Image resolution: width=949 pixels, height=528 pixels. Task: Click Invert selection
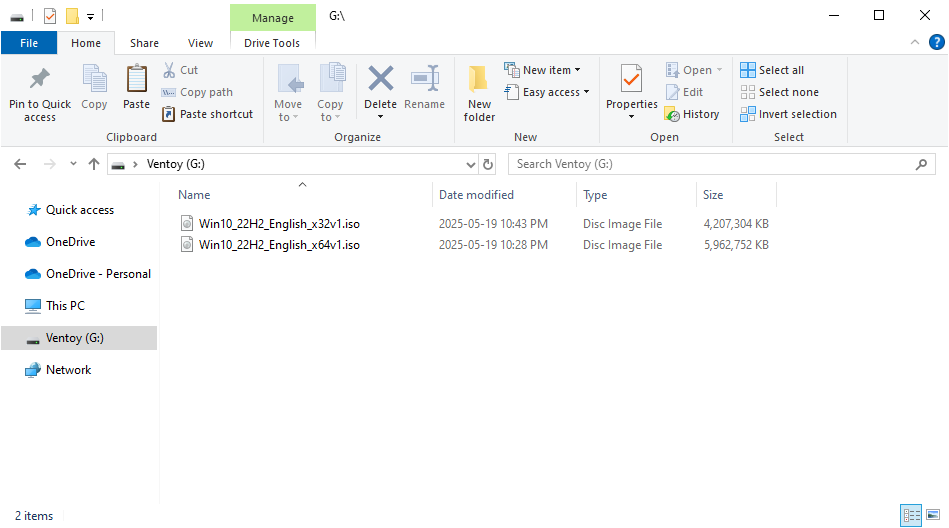(788, 114)
